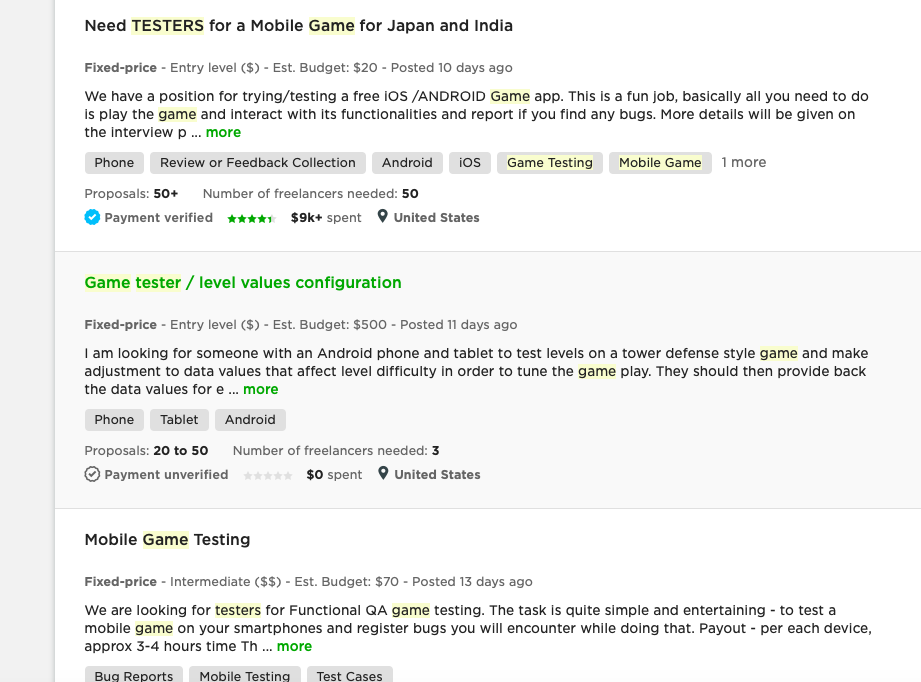
Task: Click the blue Payment verified badge icon
Action: [x=92, y=217]
